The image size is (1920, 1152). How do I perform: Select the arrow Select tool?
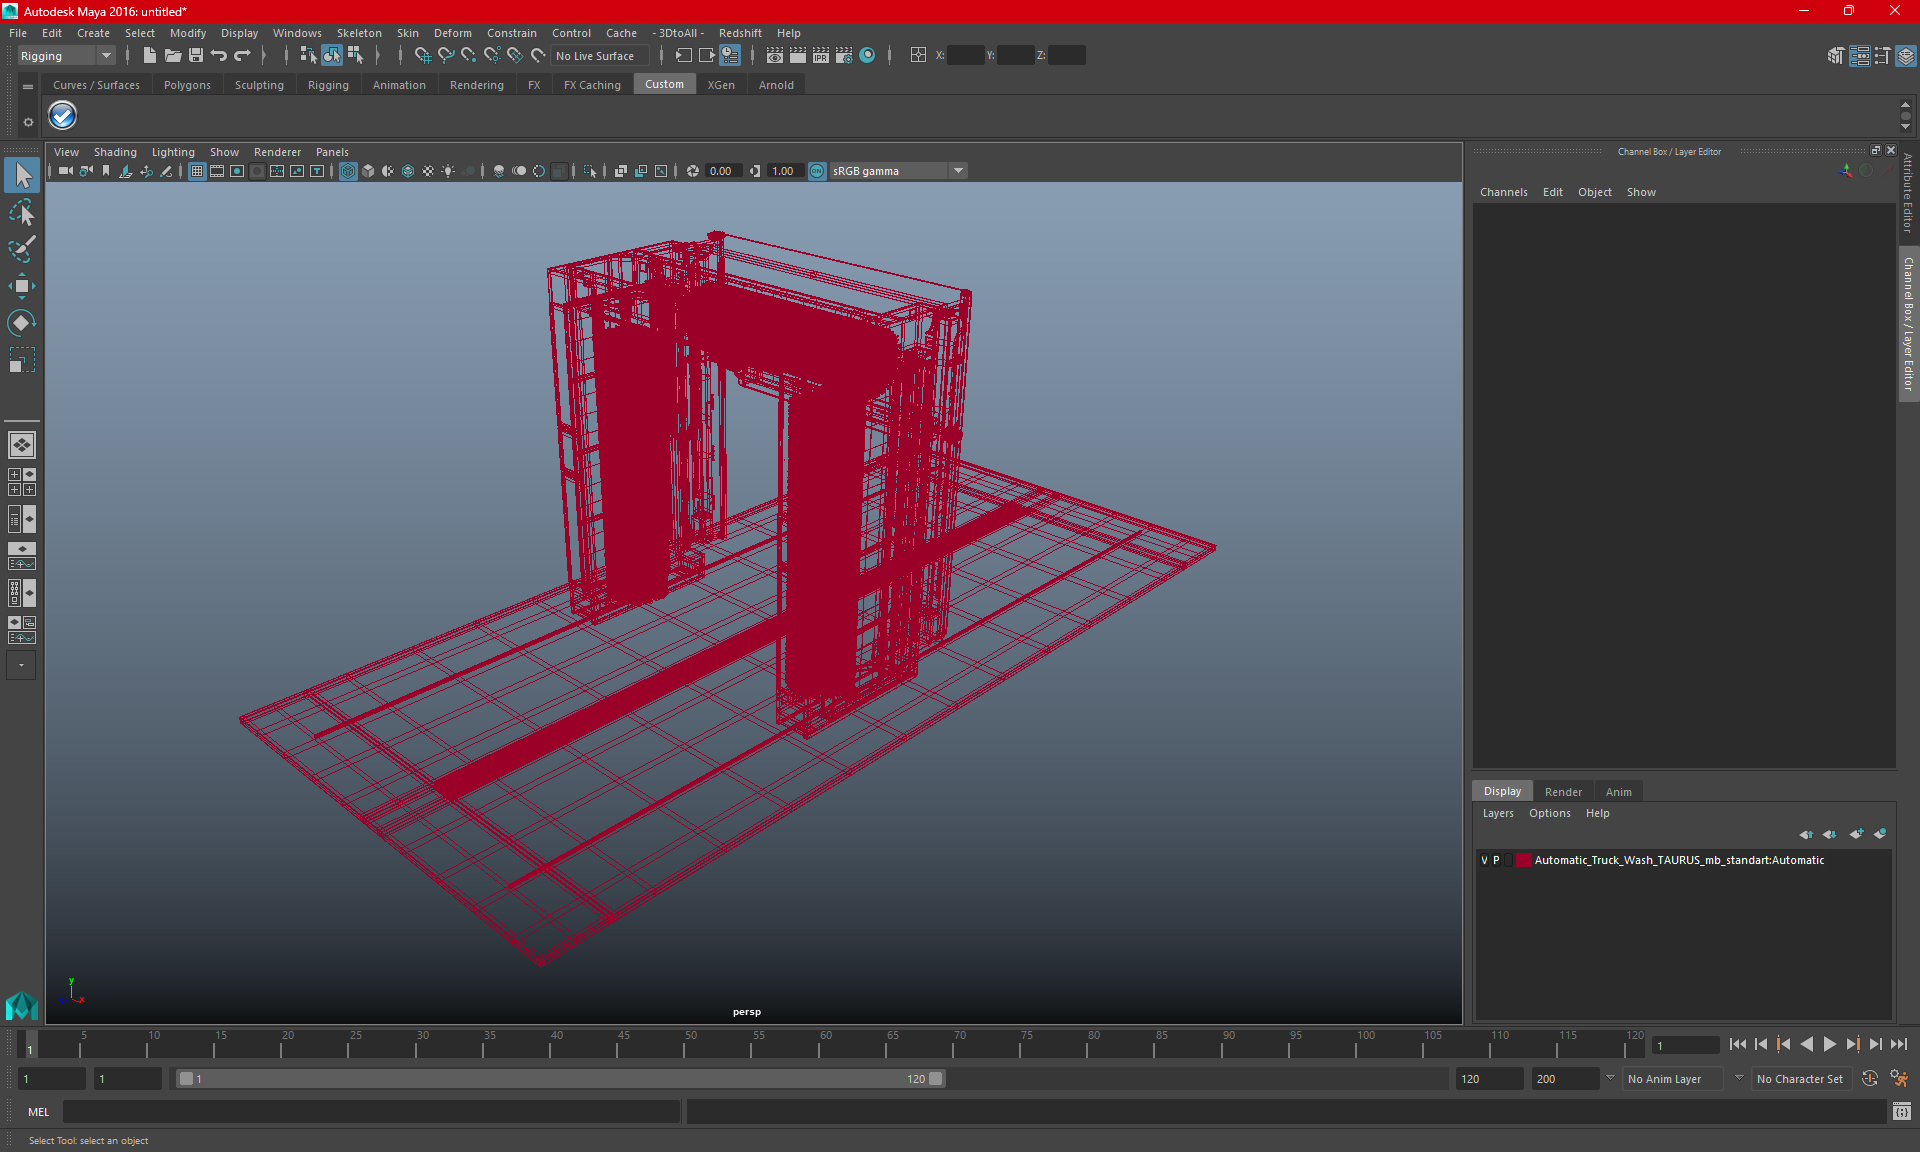point(22,175)
